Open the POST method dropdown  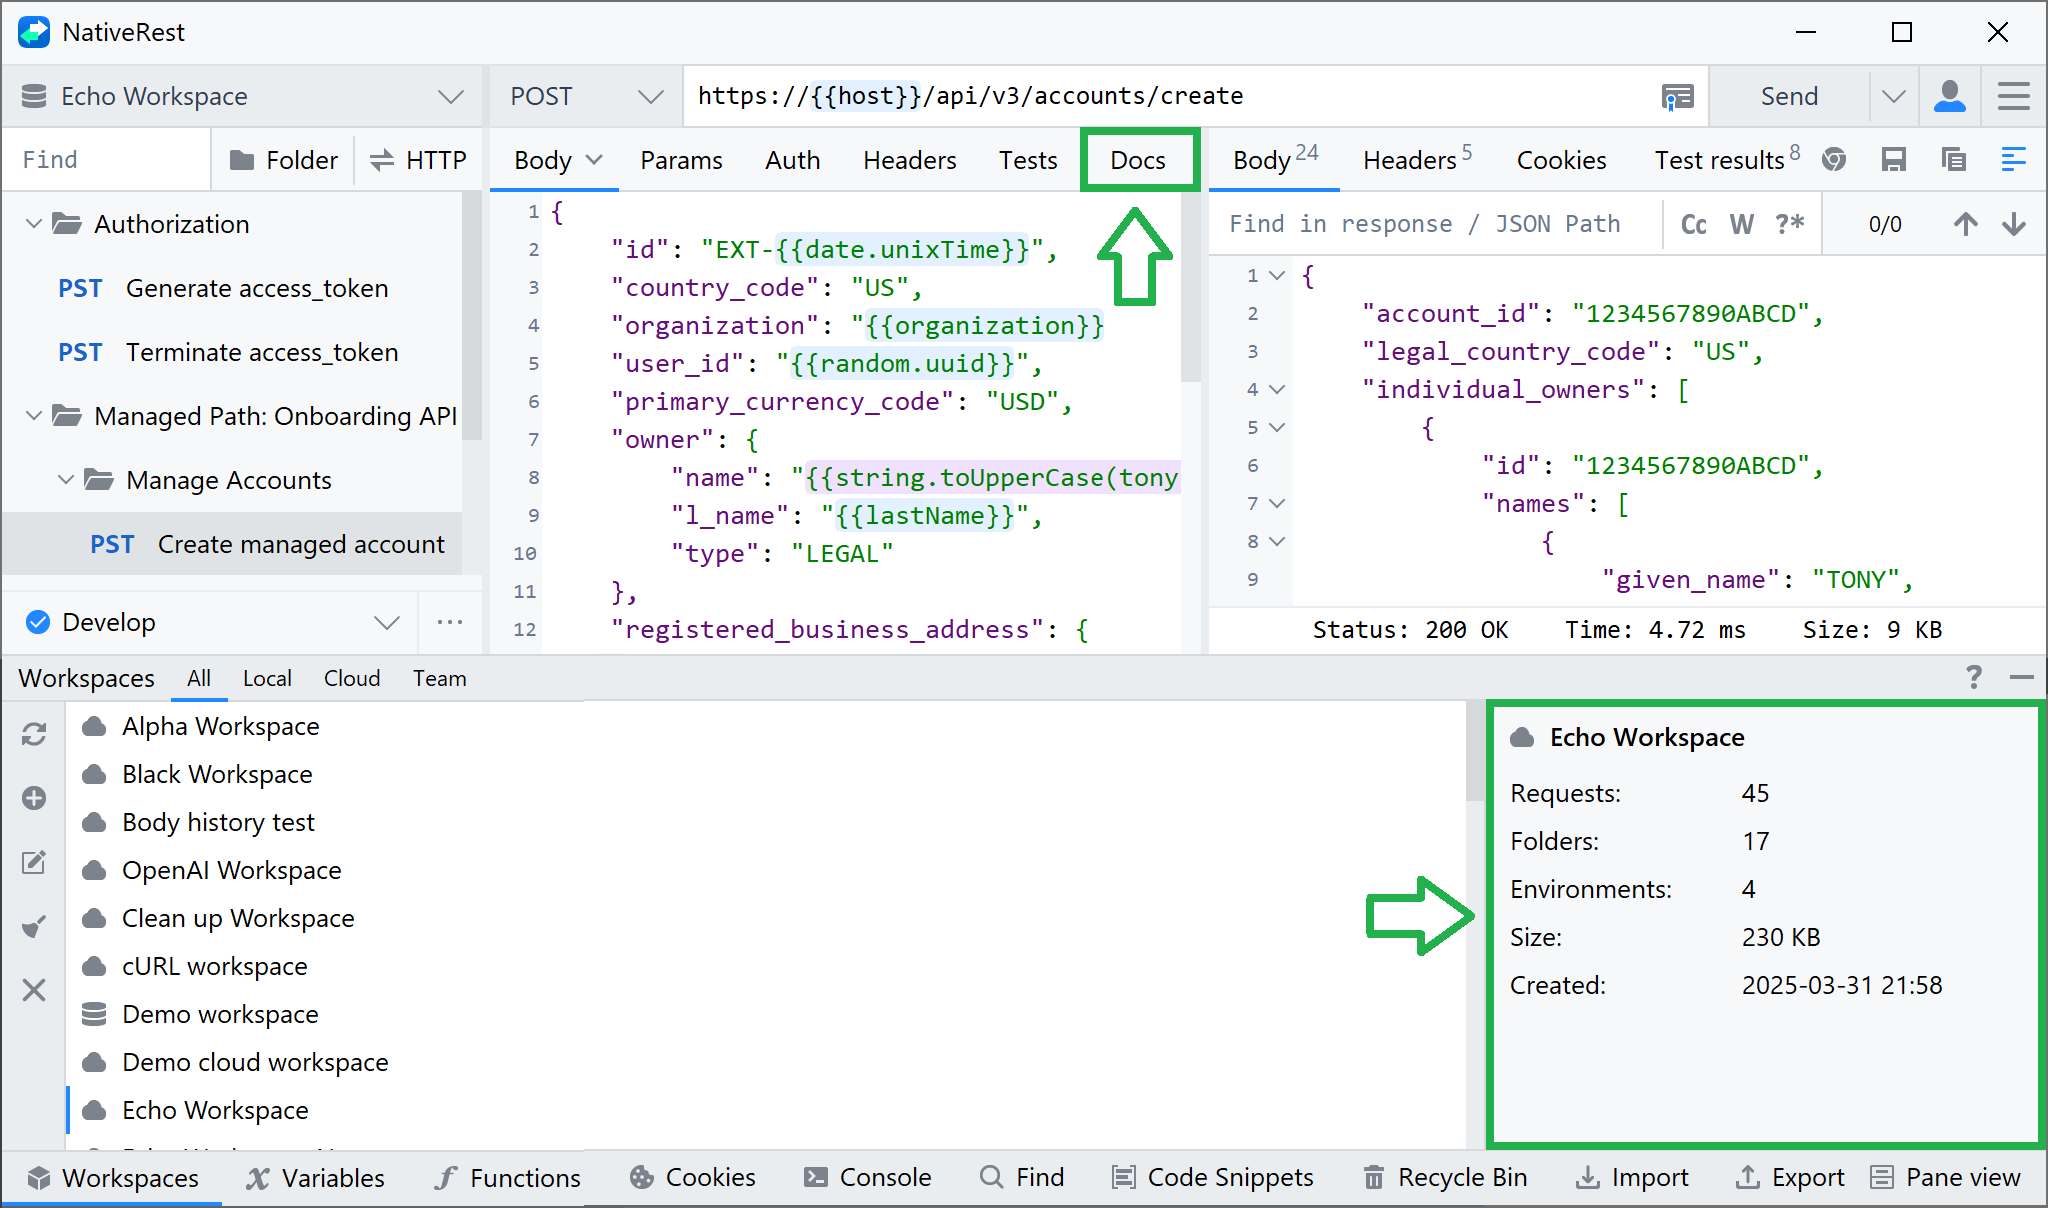tap(650, 96)
